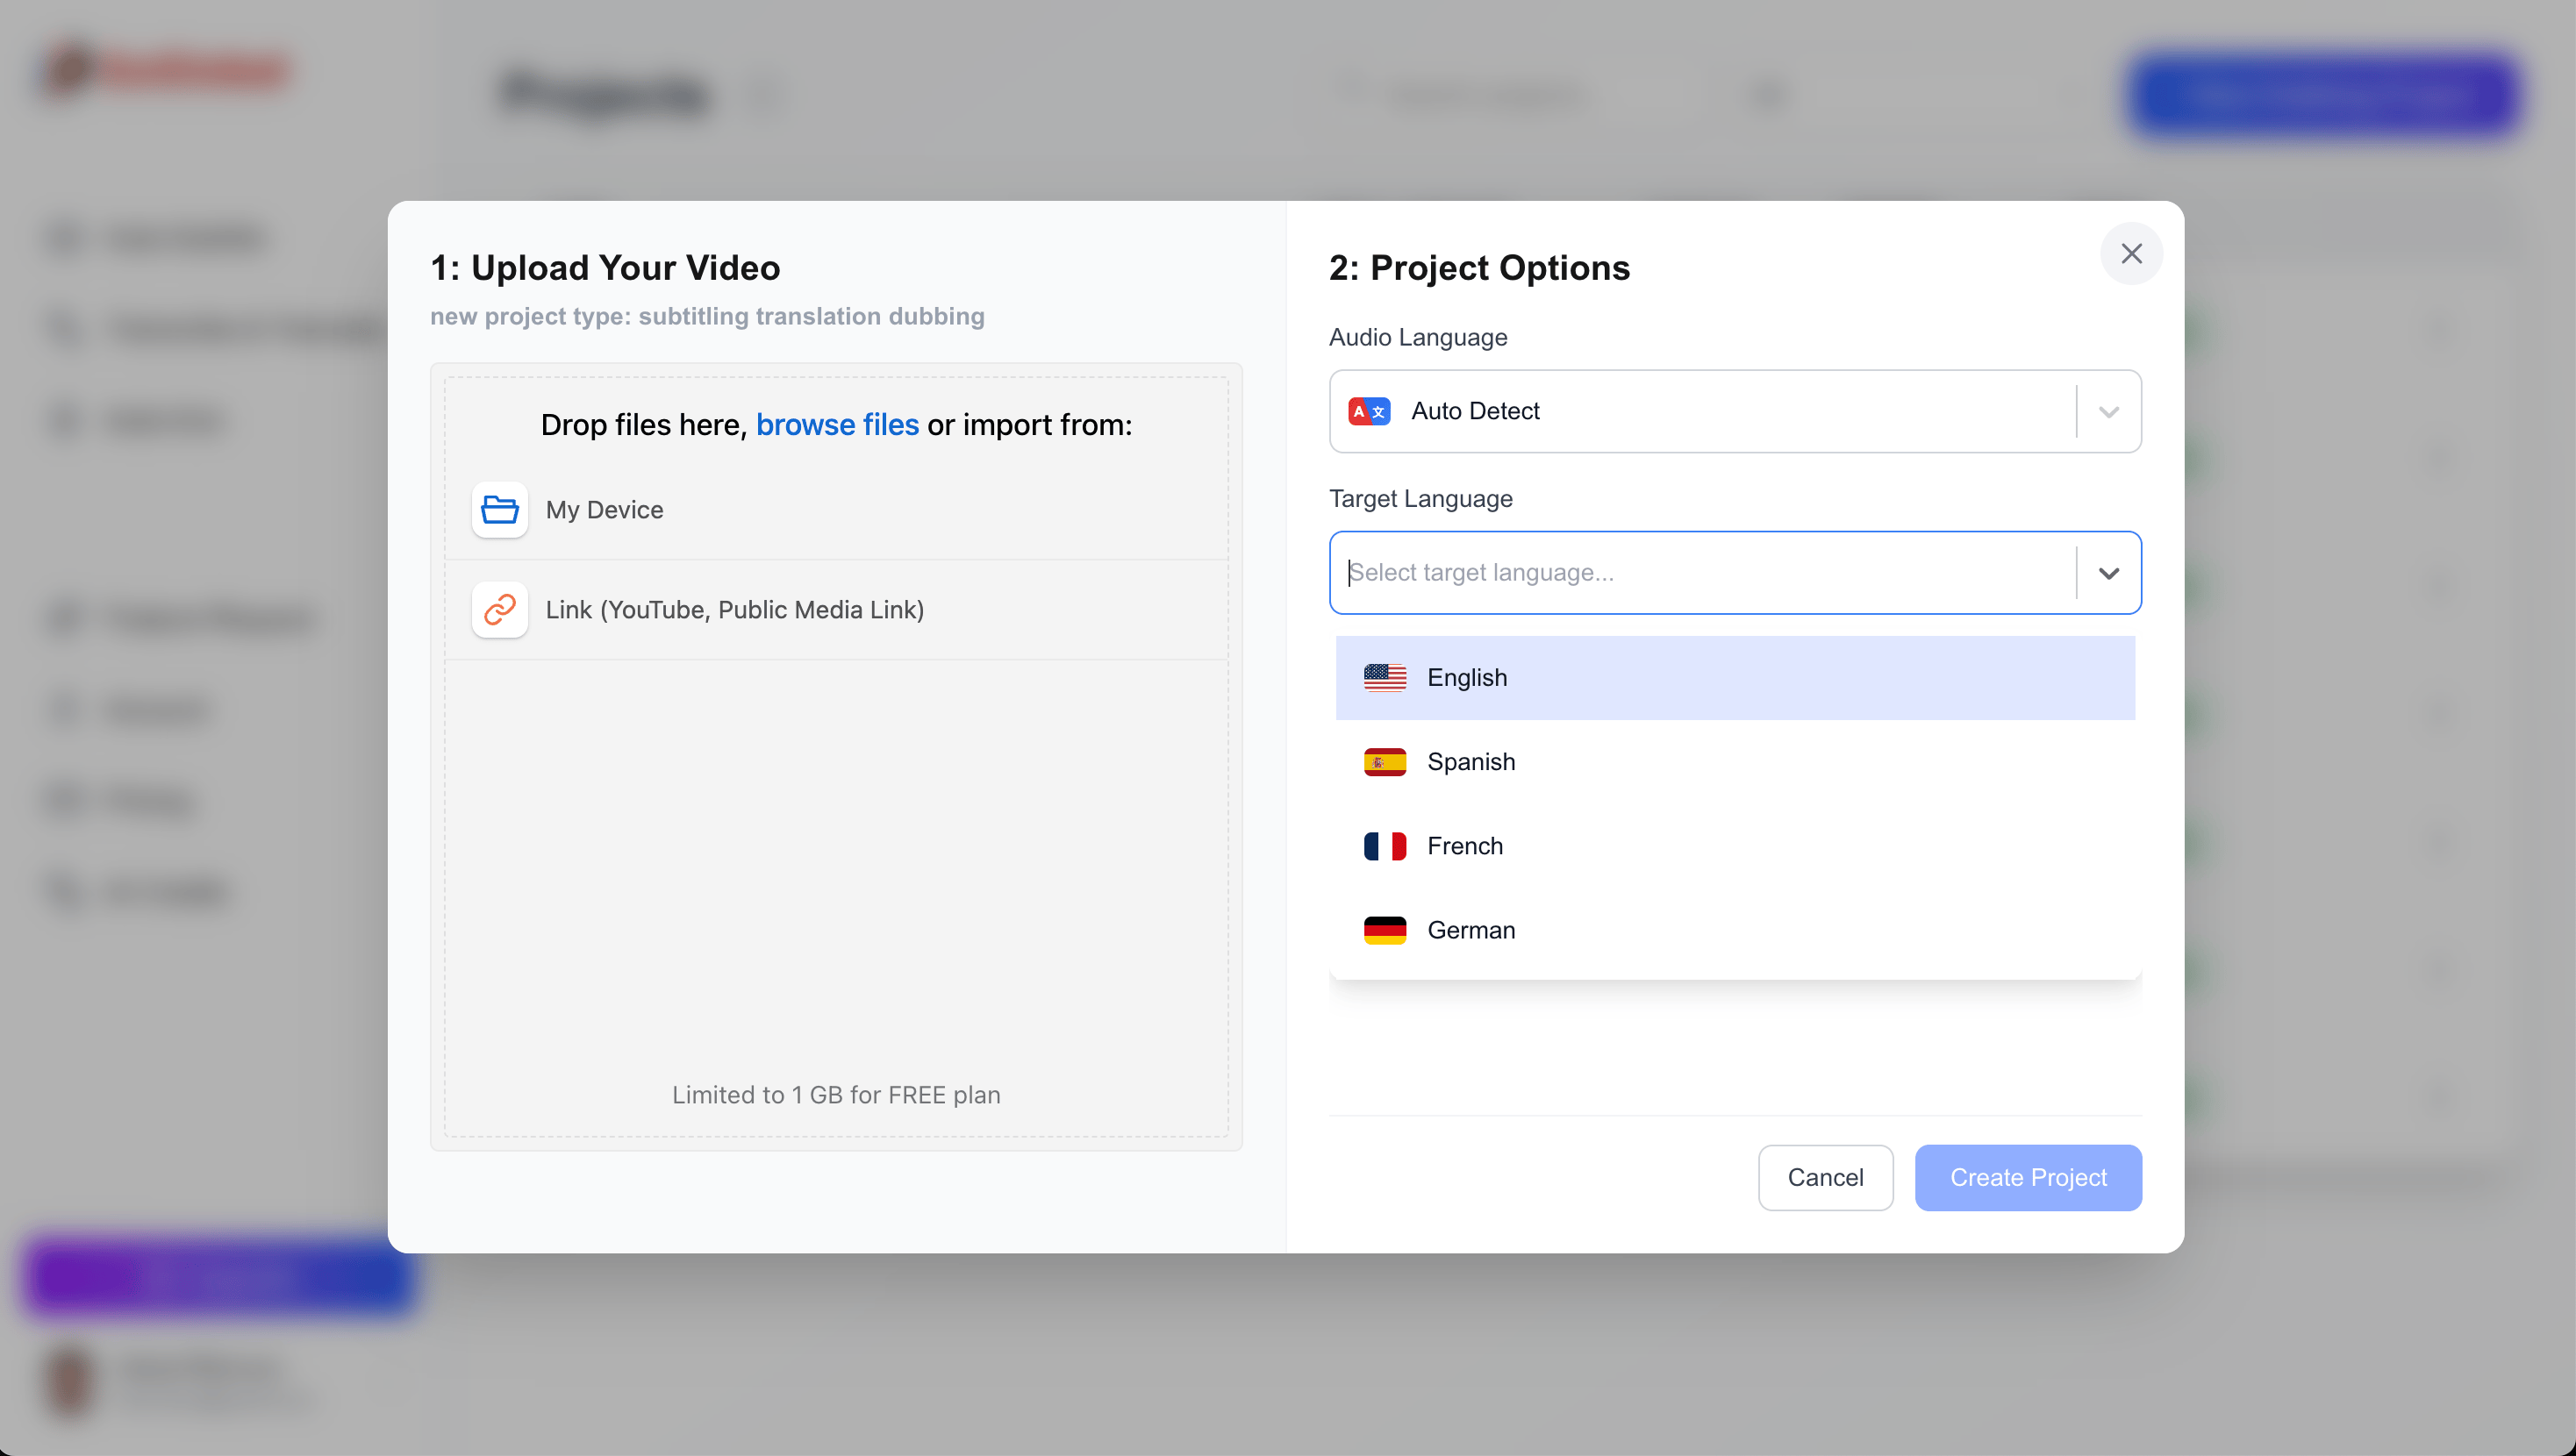This screenshot has height=1456, width=2576.
Task: Cancel the new project dialog
Action: pos(1825,1177)
